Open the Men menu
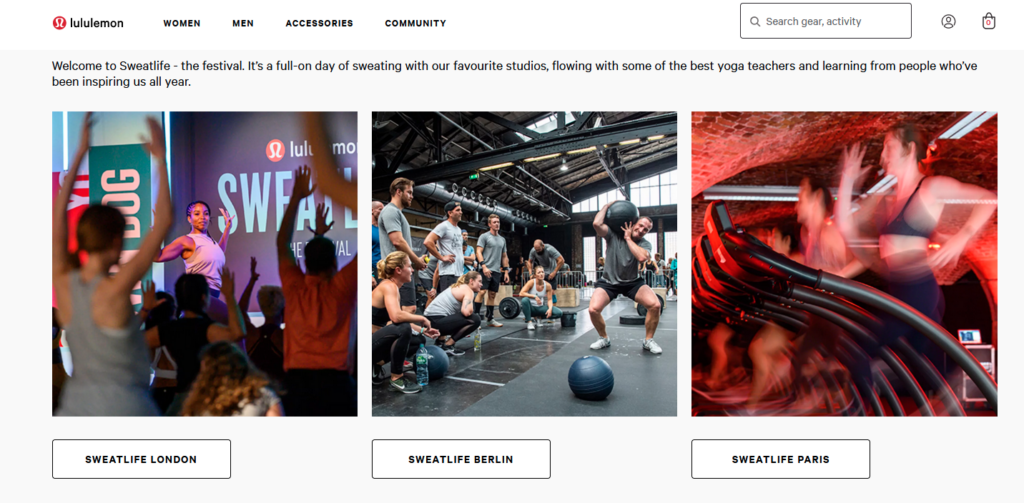Screen dimensions: 1024x503 [243, 23]
